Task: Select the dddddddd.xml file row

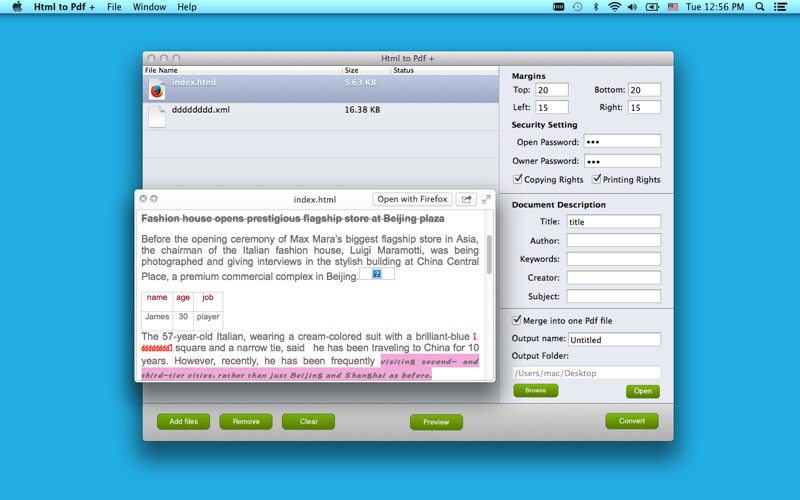Action: pyautogui.click(x=321, y=116)
